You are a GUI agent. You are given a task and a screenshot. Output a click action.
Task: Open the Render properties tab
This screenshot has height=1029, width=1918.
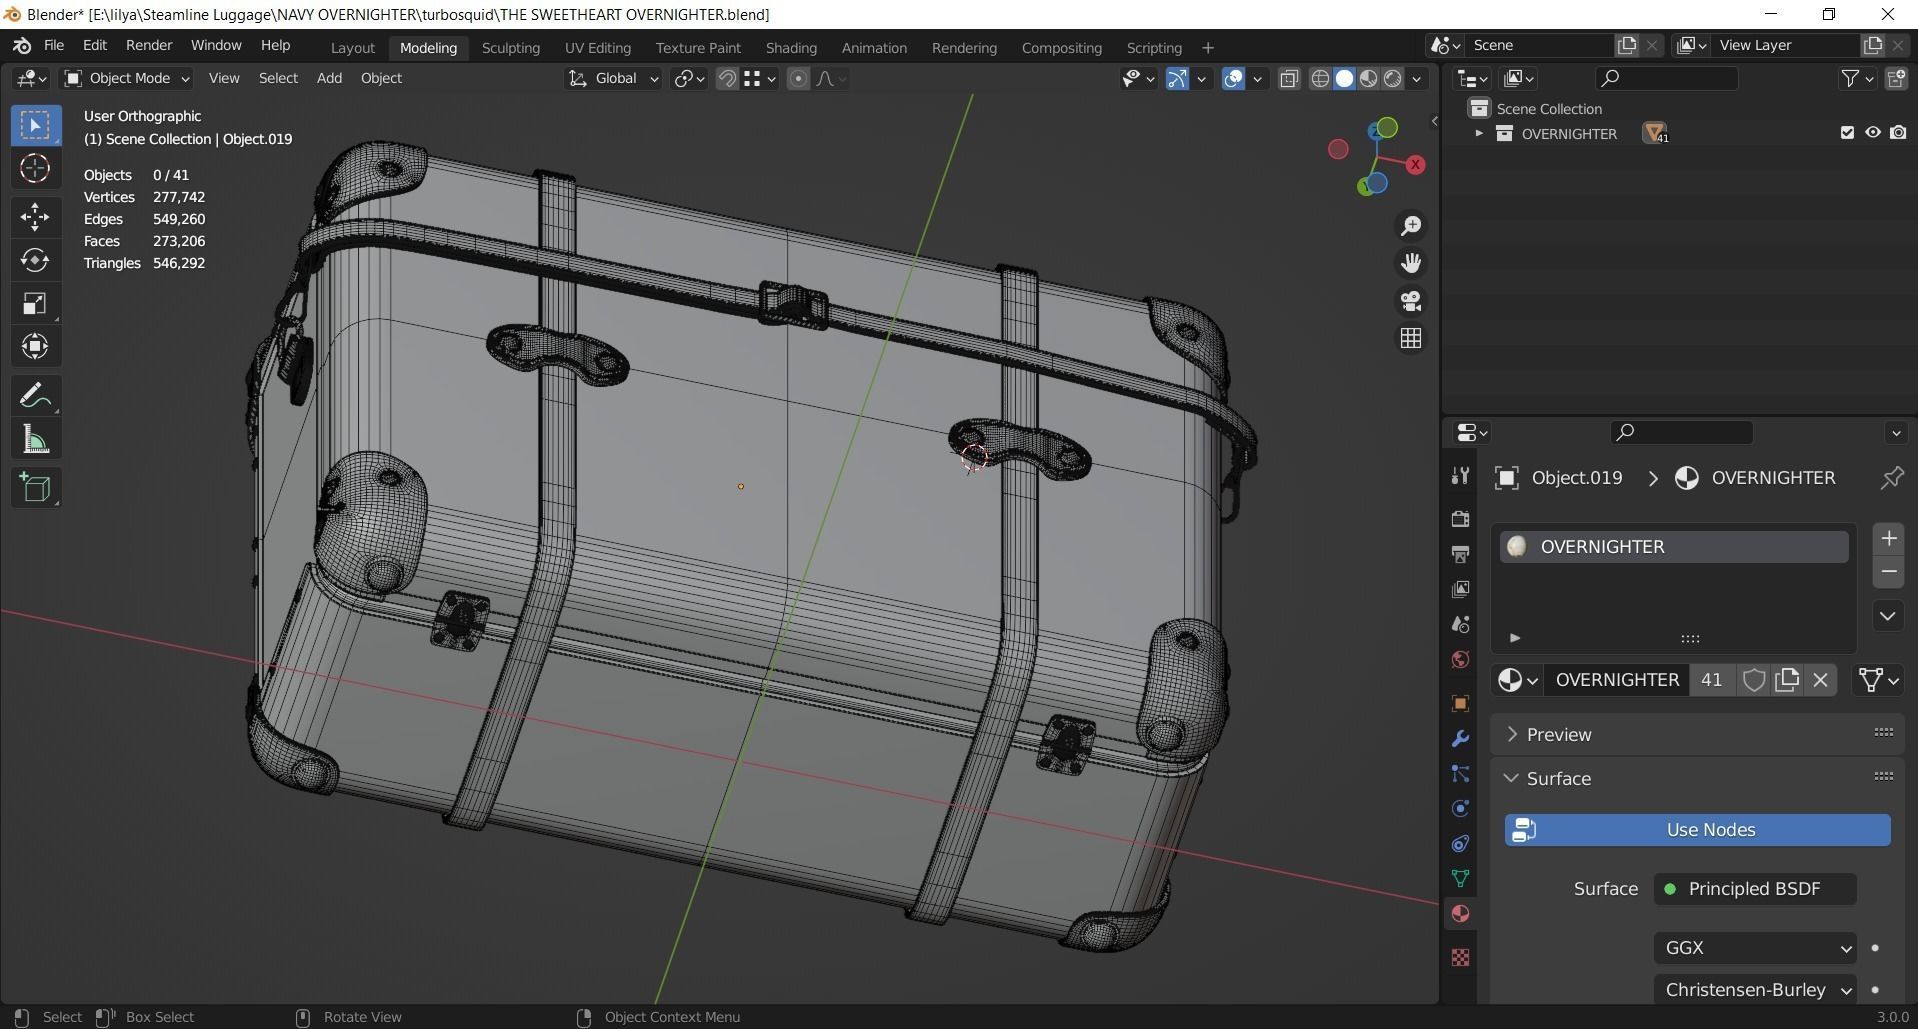(1460, 518)
